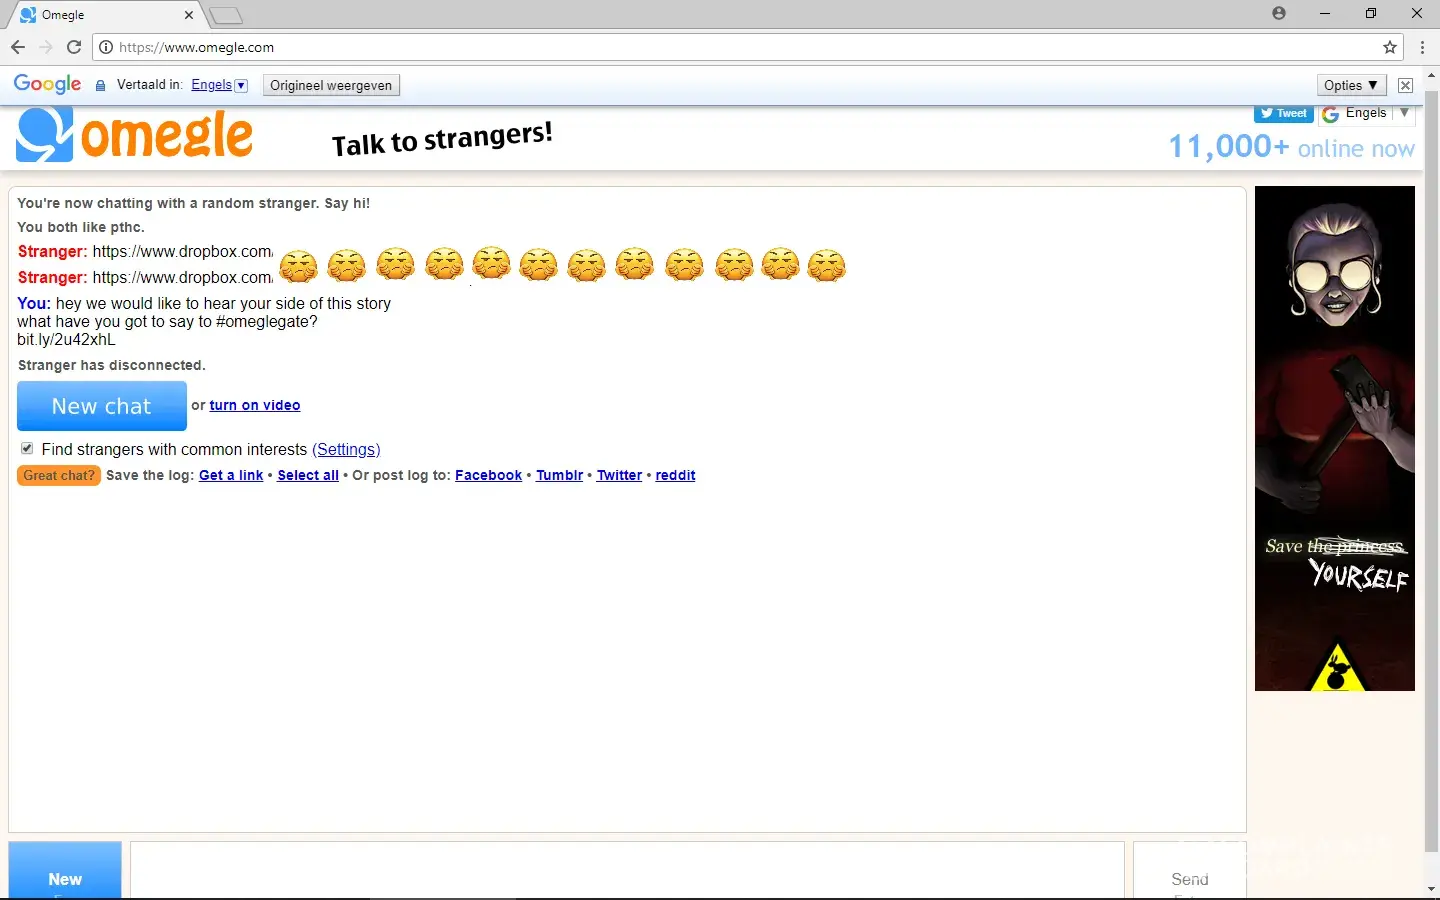The image size is (1440, 900).
Task: Go back using the browser back arrow
Action: click(18, 47)
